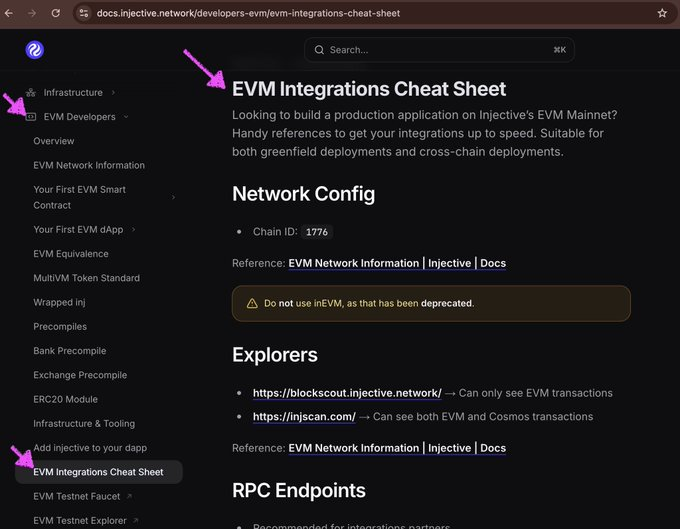Click the Explorers heading
Screen dimensions: 680x529
pyautogui.click(x=275, y=355)
